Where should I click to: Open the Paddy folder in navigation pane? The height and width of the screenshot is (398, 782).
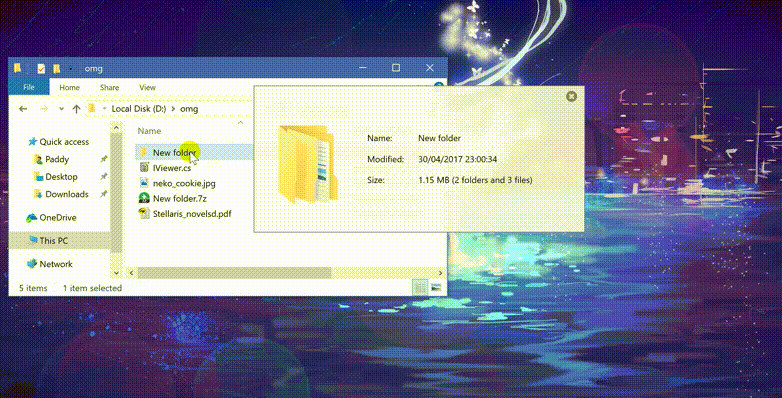57,159
